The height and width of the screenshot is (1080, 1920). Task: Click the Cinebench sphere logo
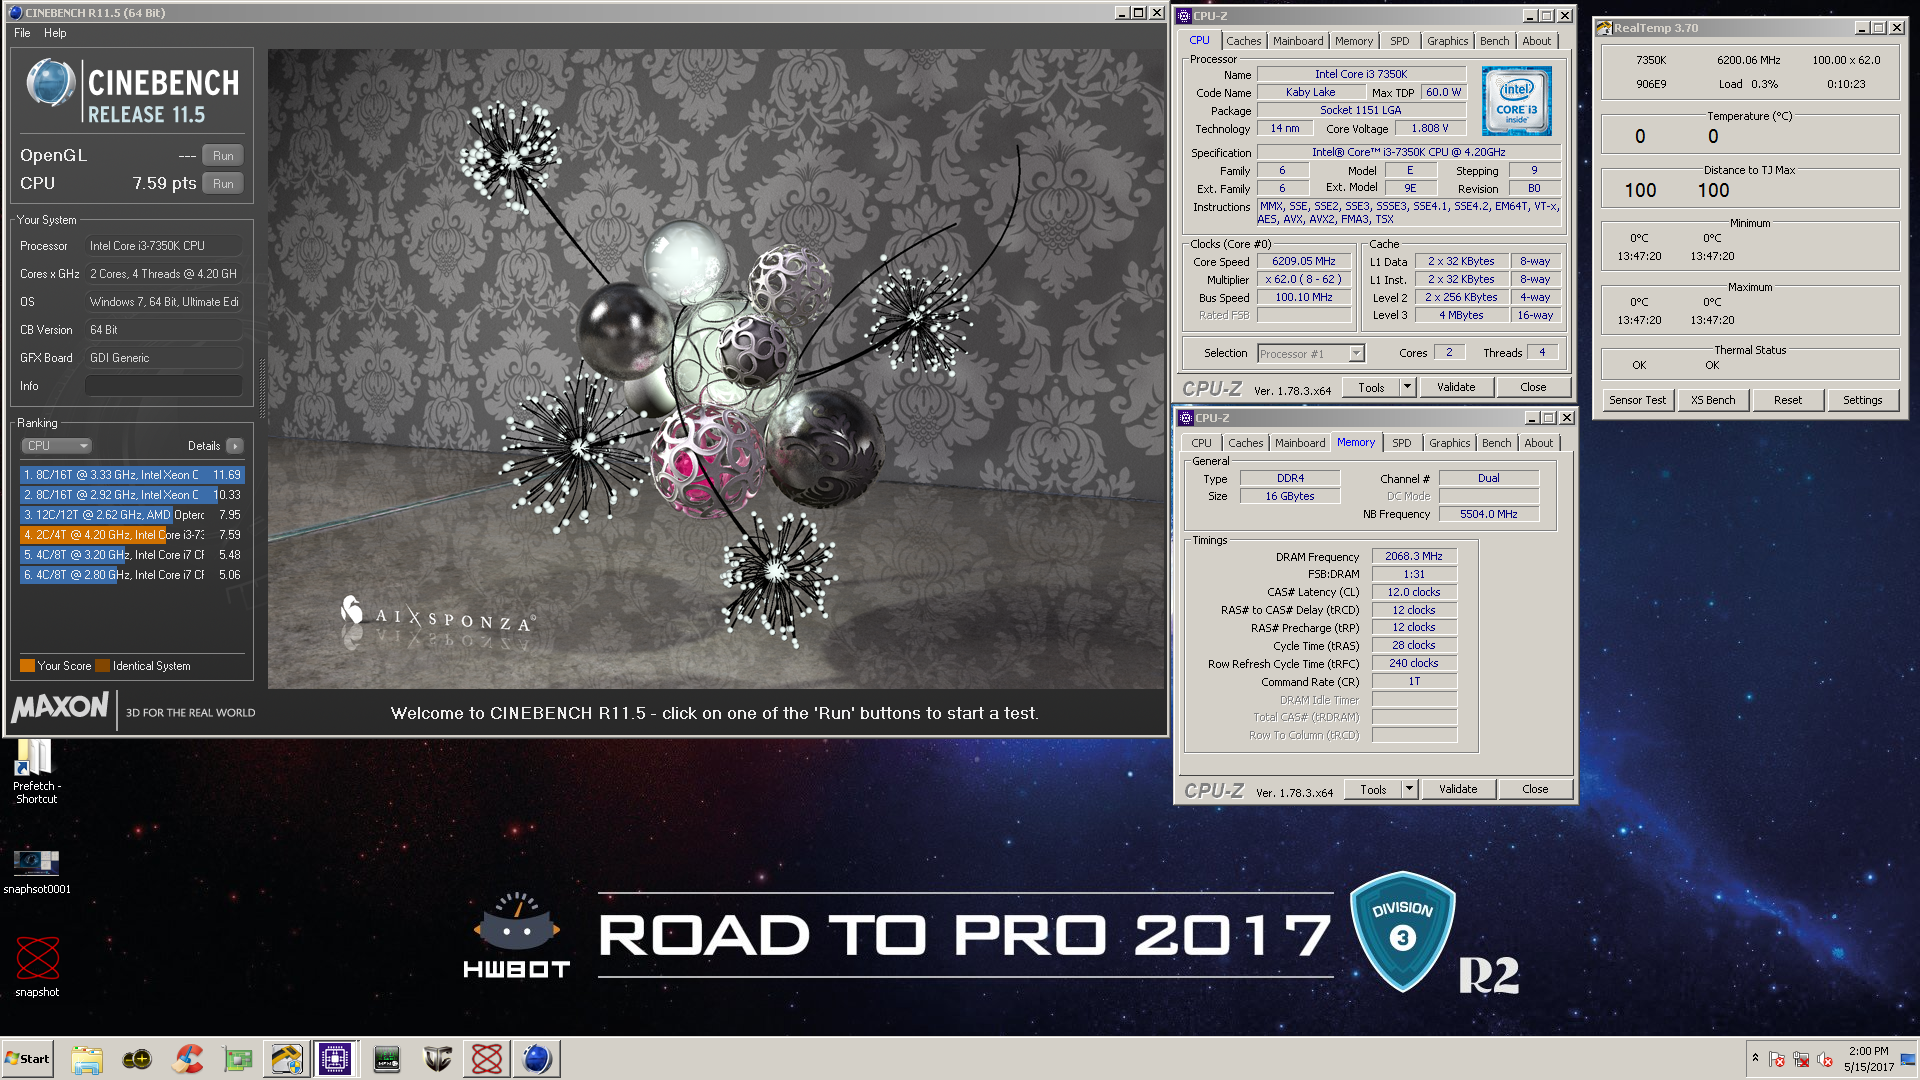point(50,83)
